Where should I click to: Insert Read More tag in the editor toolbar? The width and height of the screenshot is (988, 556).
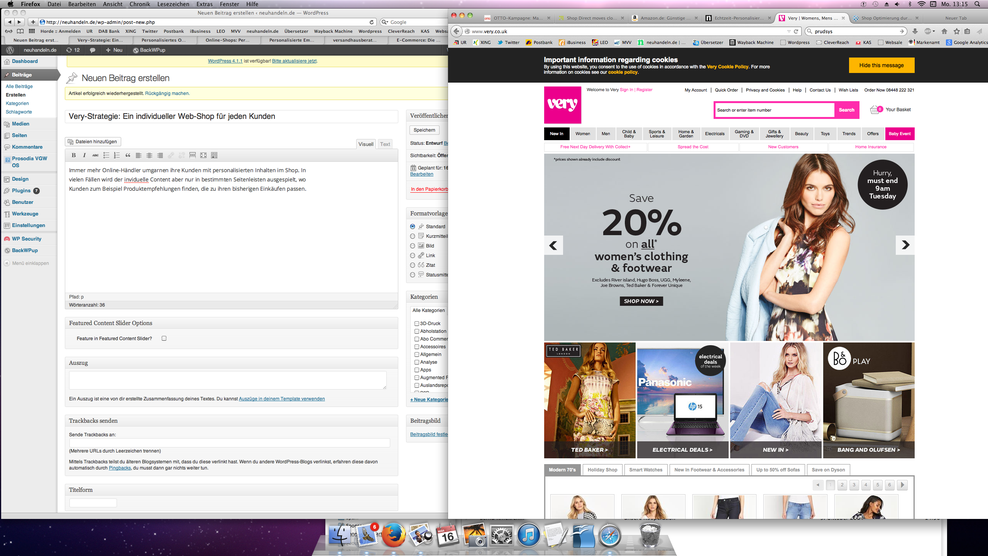coord(192,155)
